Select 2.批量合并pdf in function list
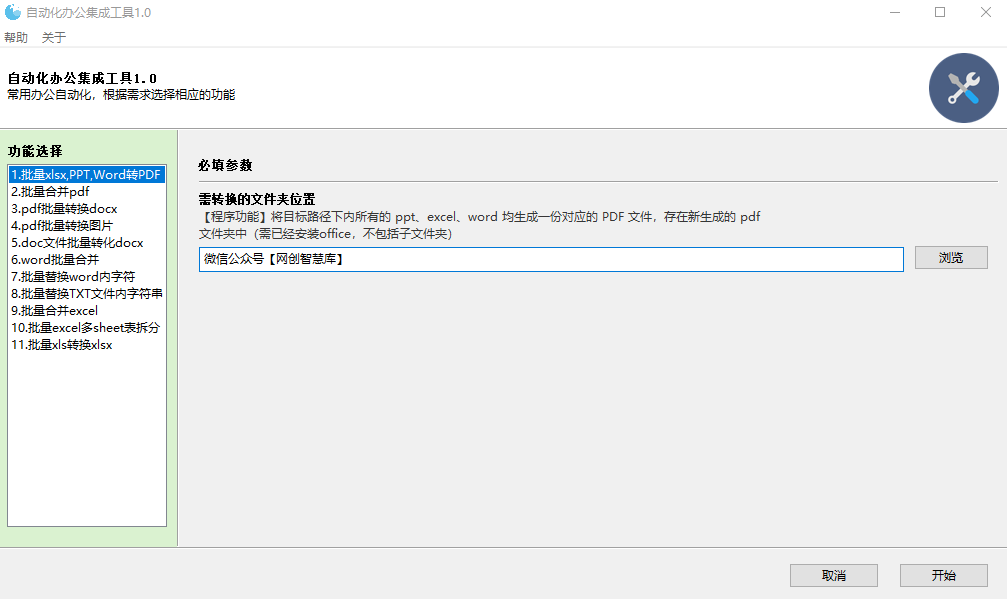Image resolution: width=1007 pixels, height=599 pixels. [87, 191]
